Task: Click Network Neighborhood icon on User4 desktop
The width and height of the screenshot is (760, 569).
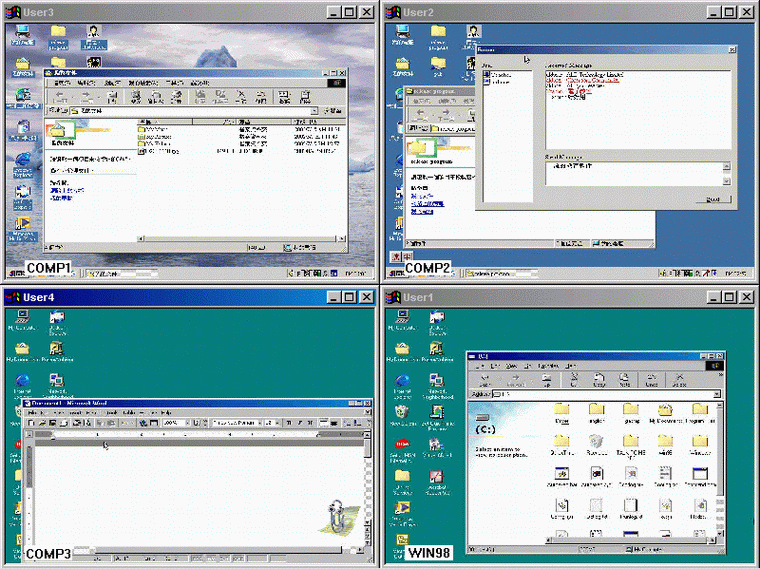Action: (x=56, y=381)
